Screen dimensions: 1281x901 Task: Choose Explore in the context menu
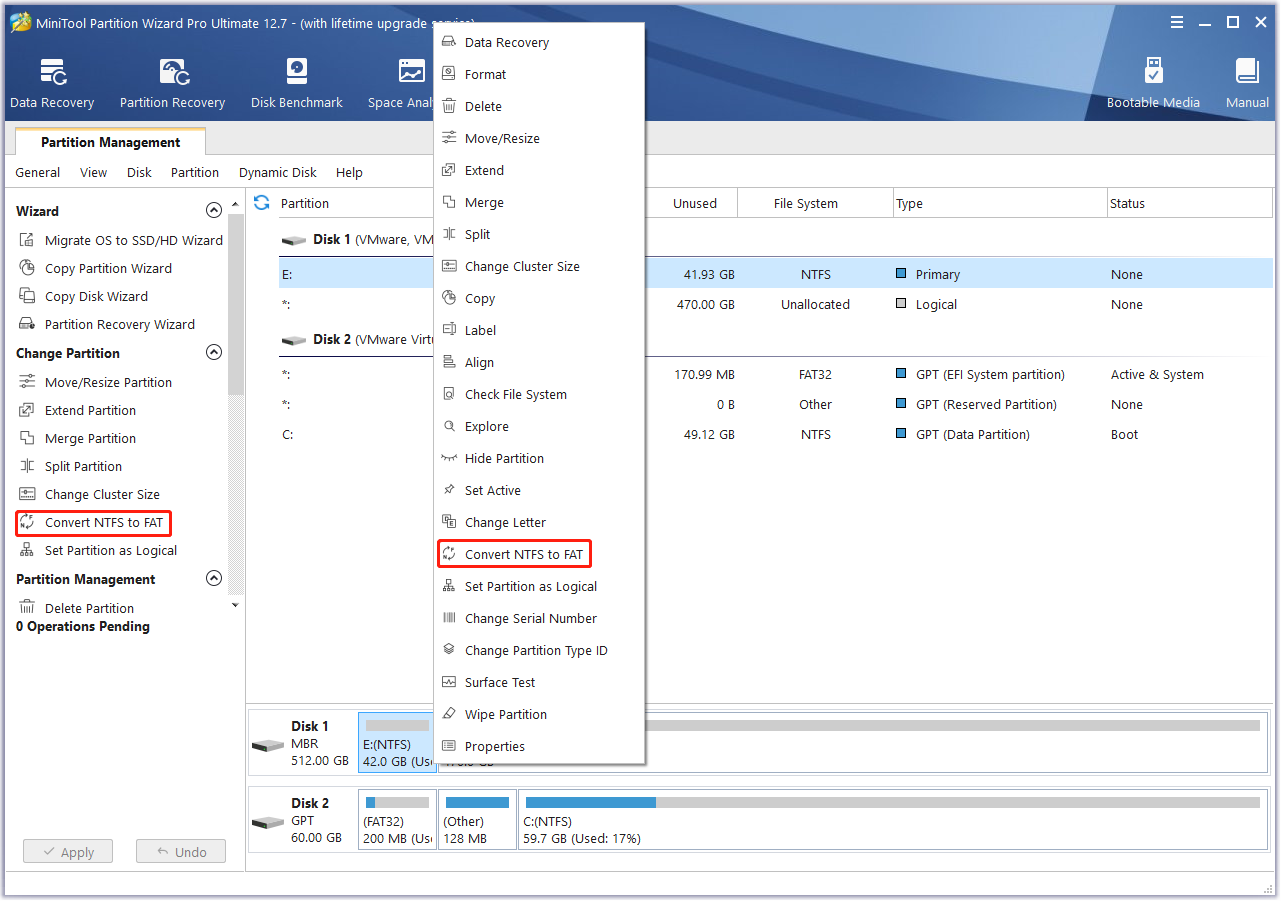(539, 426)
